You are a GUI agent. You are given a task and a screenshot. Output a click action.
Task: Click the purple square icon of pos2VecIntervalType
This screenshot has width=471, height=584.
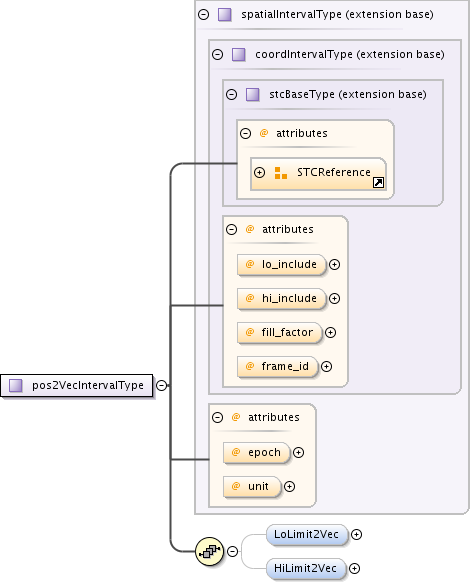(x=16, y=385)
